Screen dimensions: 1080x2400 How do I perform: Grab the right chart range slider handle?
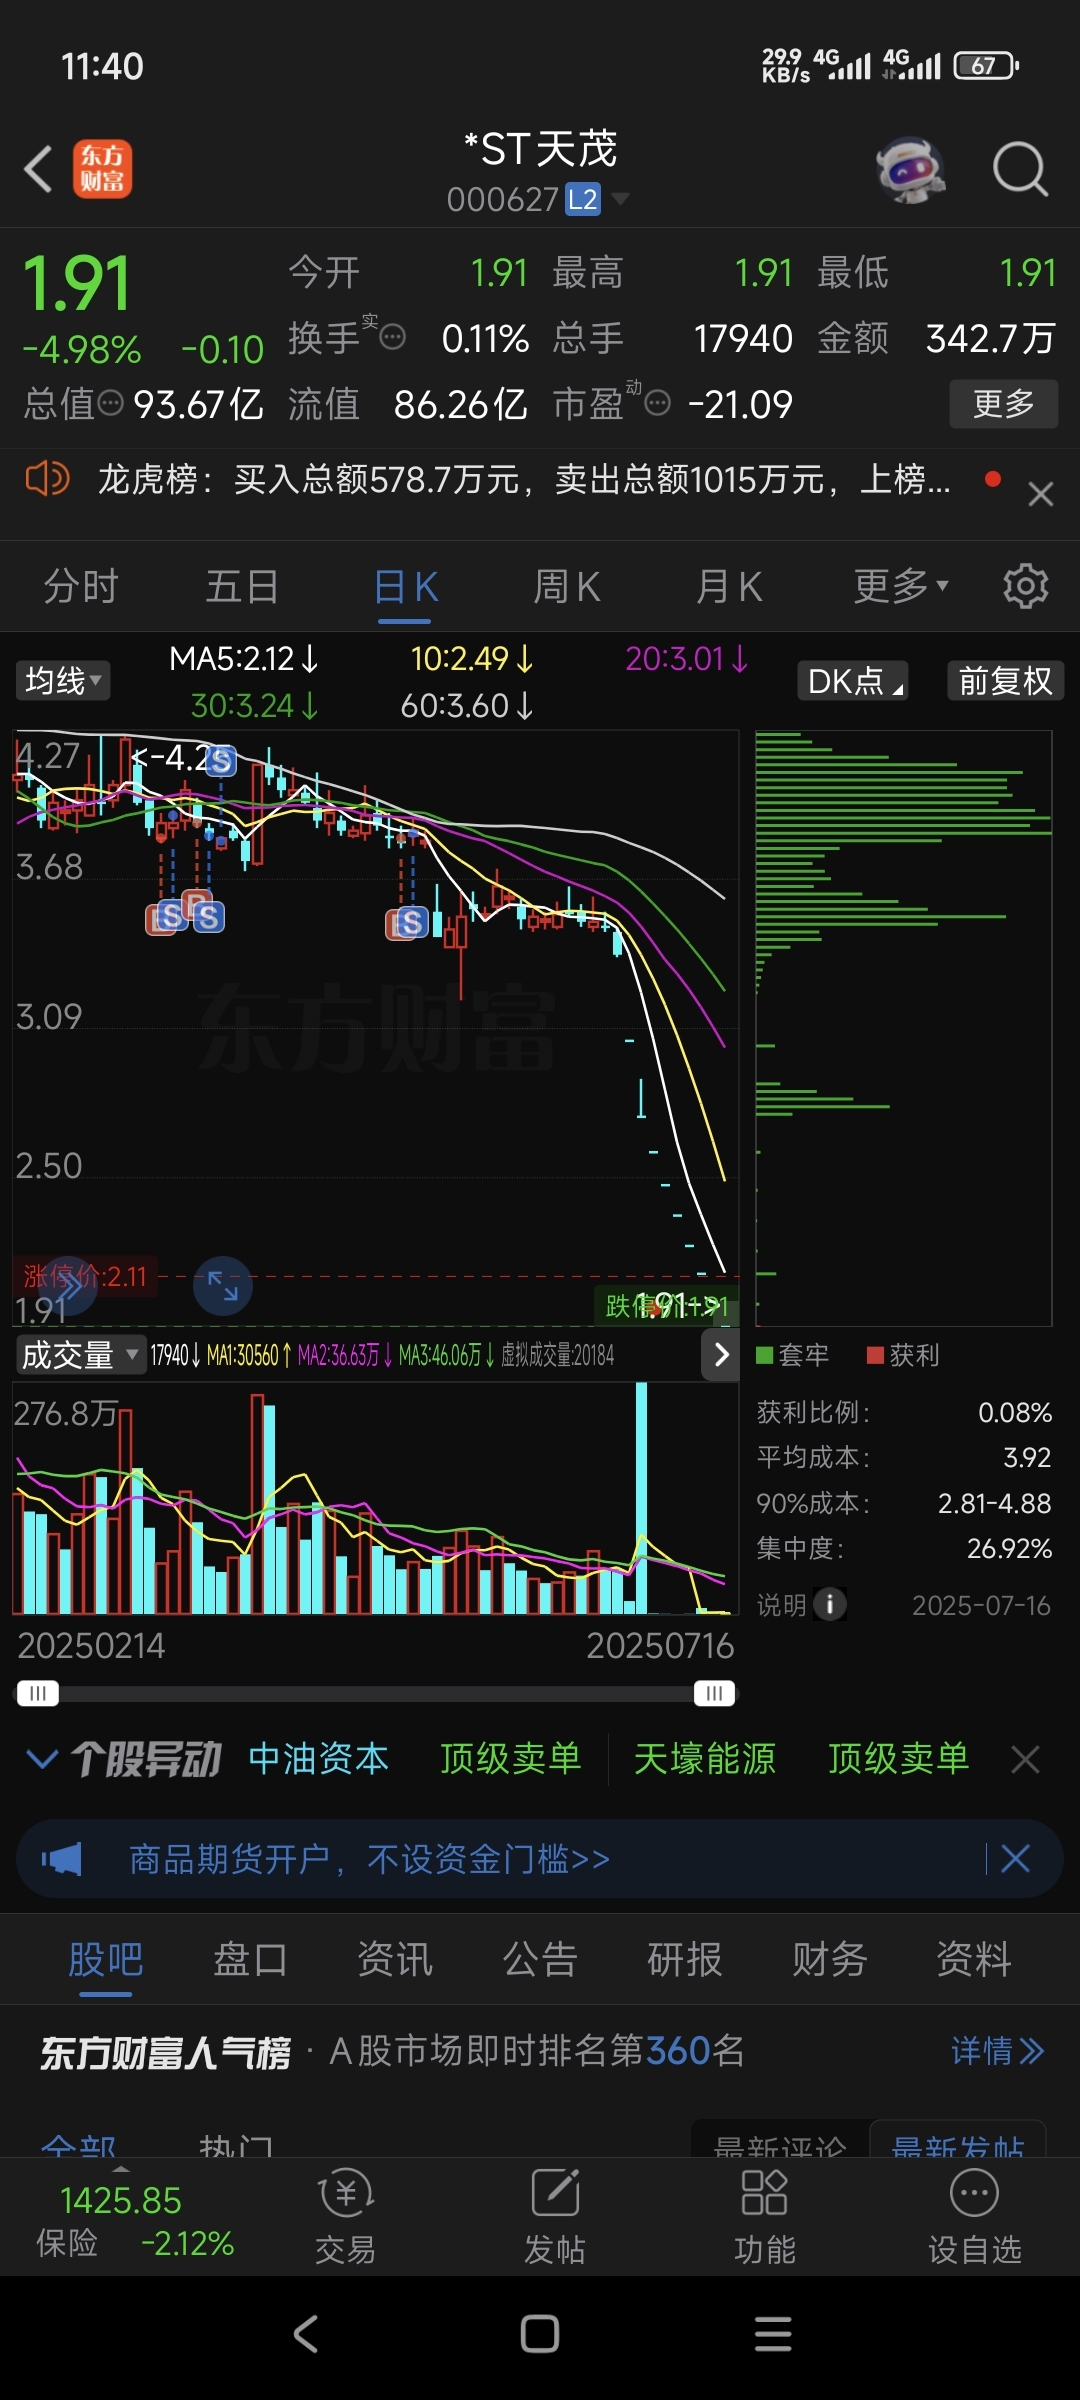pyautogui.click(x=714, y=1693)
